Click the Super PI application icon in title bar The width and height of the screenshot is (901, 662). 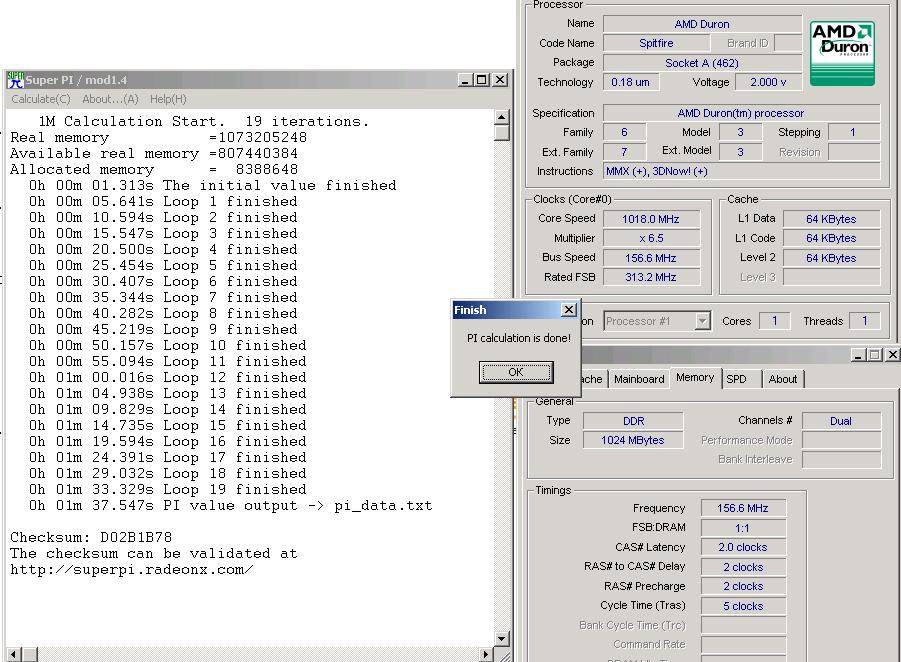click(x=16, y=80)
